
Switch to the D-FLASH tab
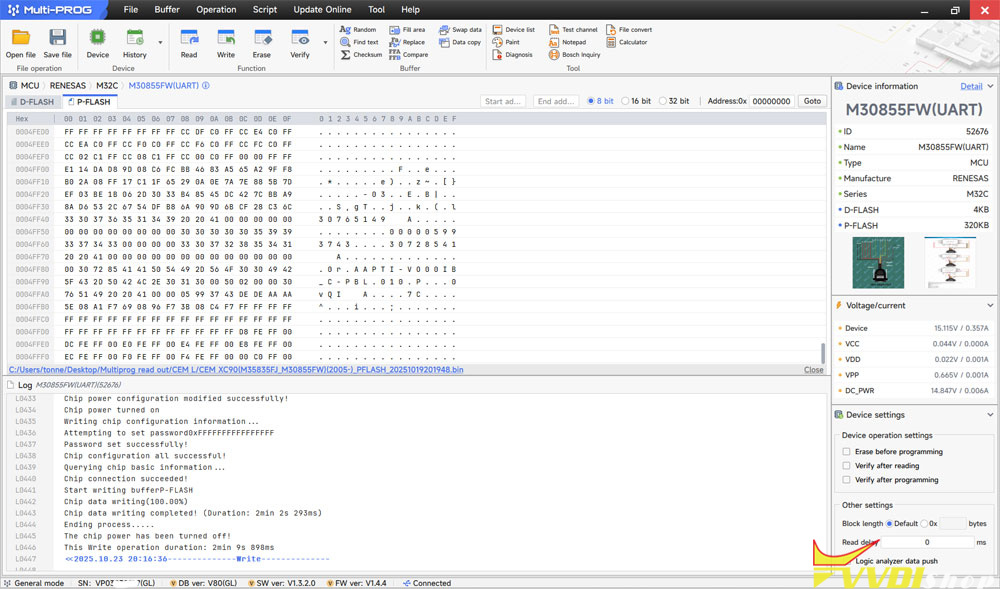tap(34, 102)
